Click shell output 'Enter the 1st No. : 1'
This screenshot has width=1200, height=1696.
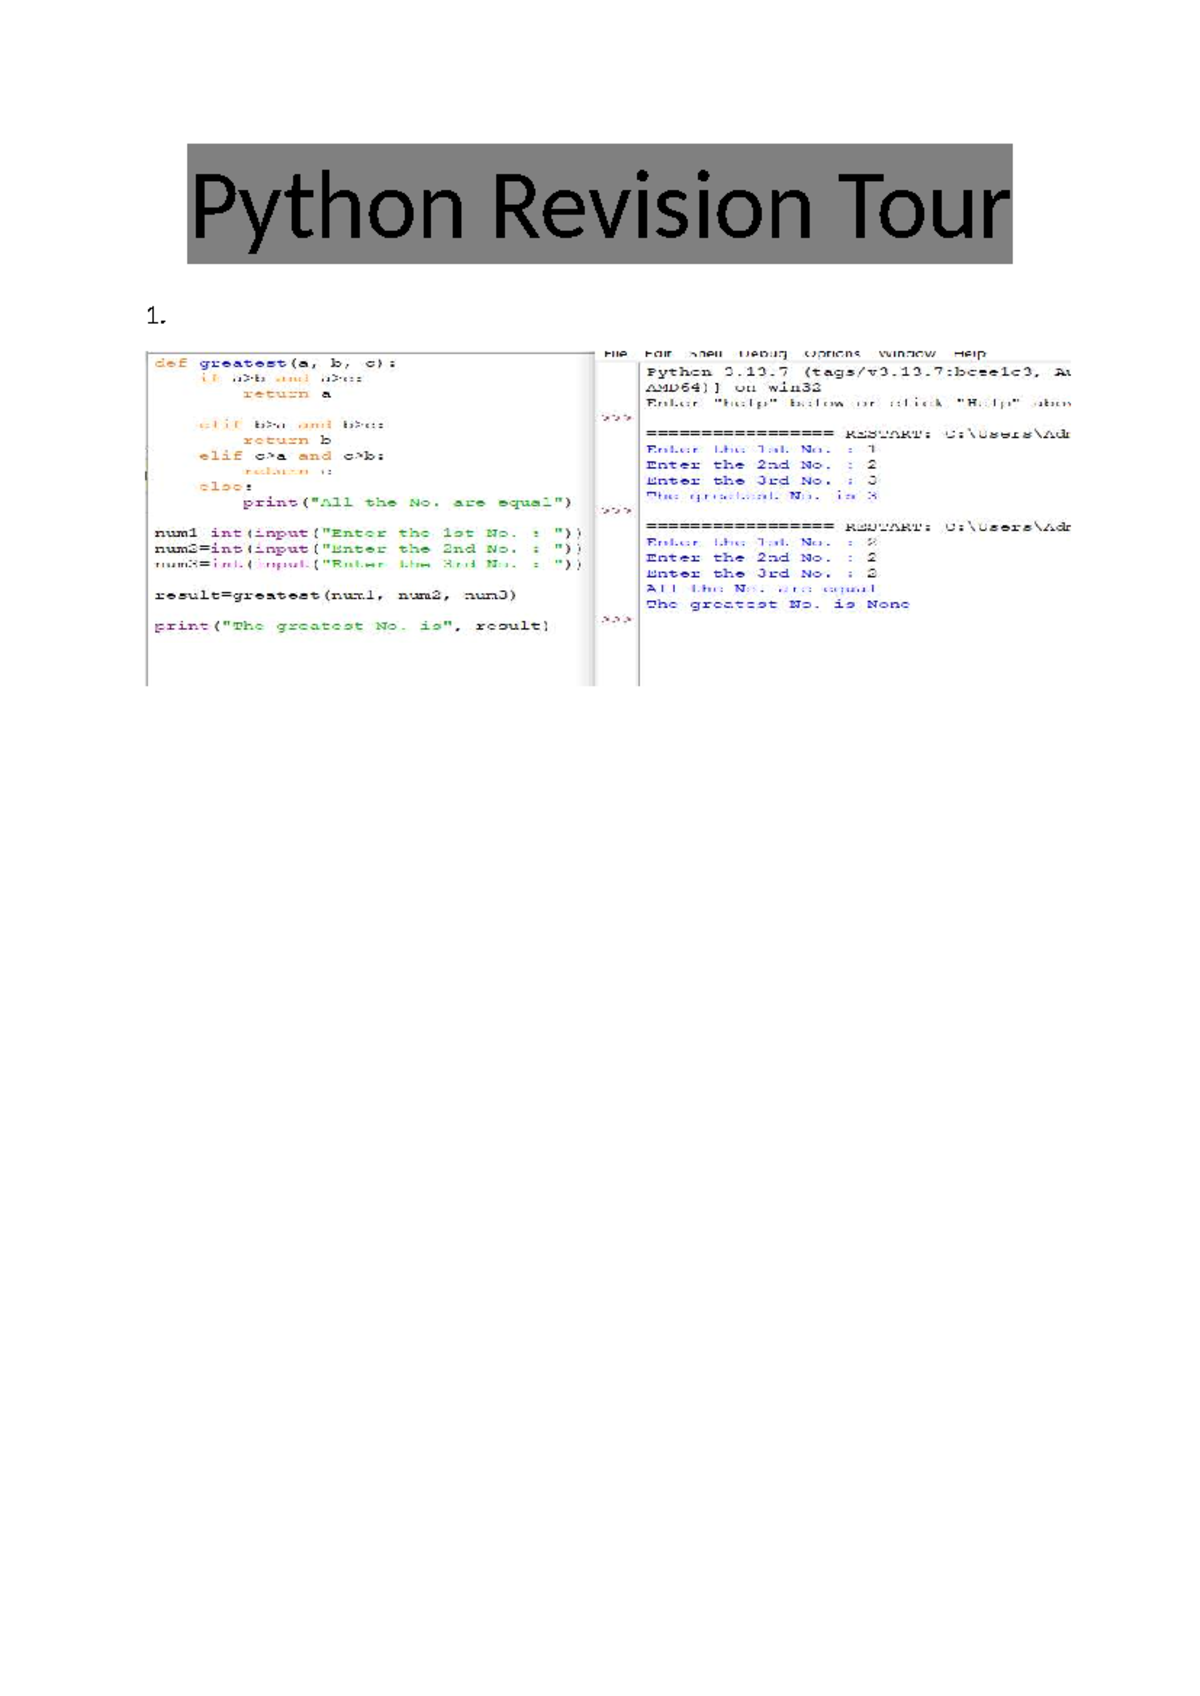[x=761, y=449]
